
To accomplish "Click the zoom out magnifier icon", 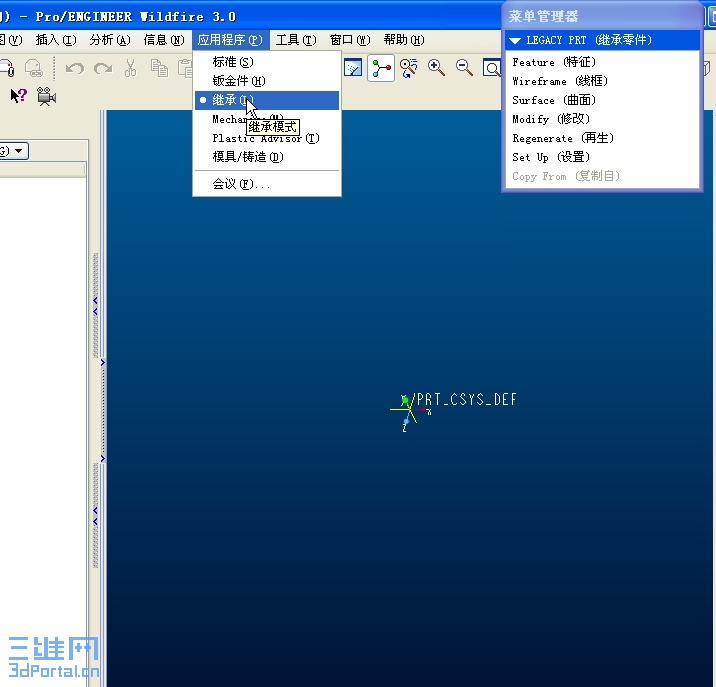I will click(x=464, y=68).
